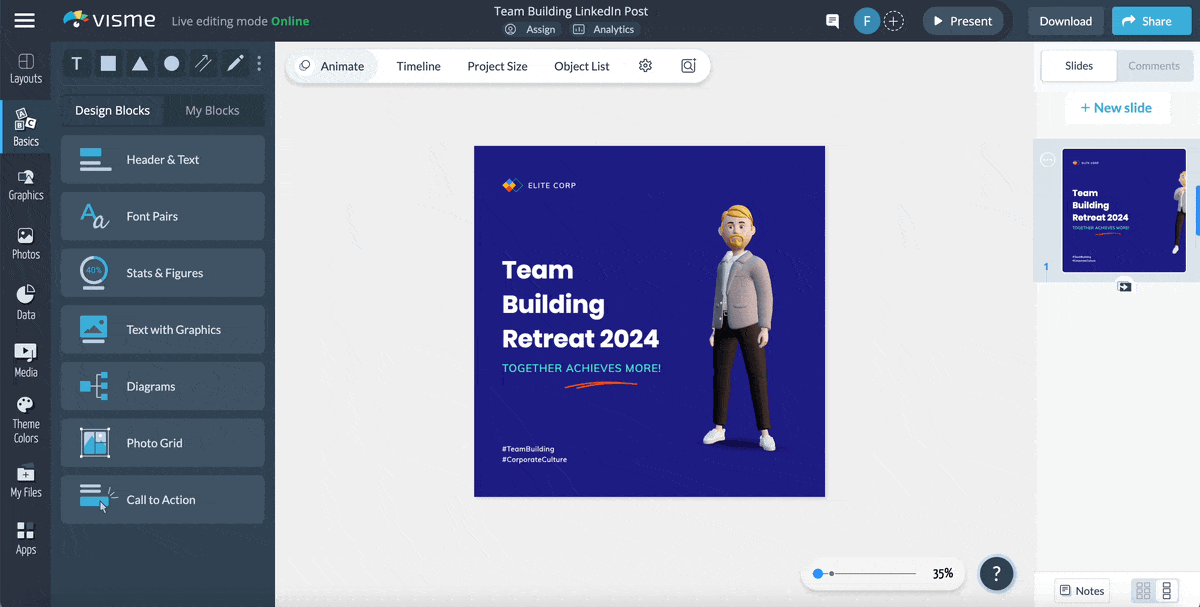Open the Comments tab on the right
This screenshot has height=607, width=1200.
(1154, 65)
